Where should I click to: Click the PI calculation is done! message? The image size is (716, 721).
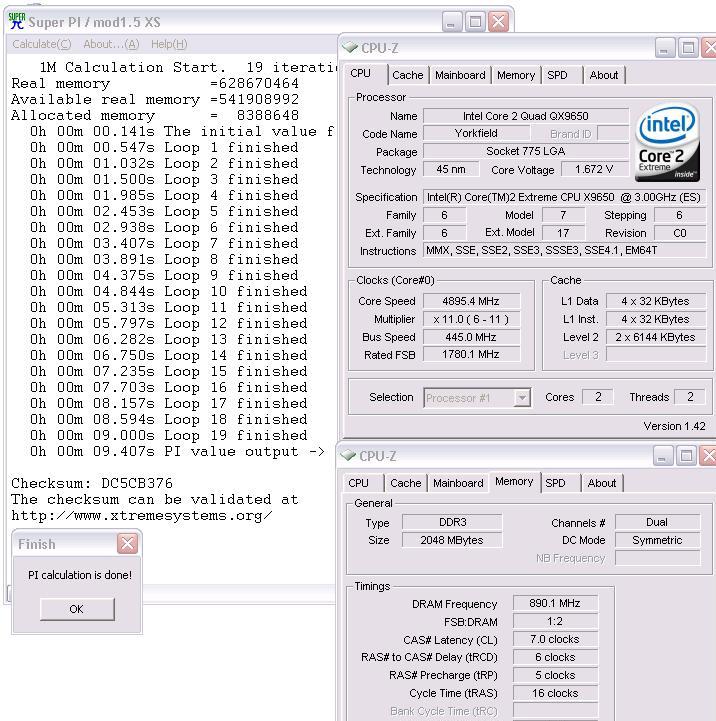pyautogui.click(x=80, y=575)
